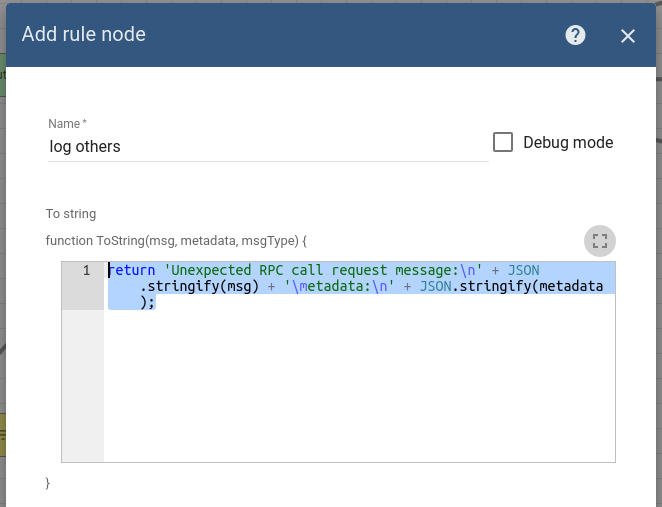This screenshot has height=507, width=662.
Task: Click the closing brace below the editor
Action: pos(49,483)
